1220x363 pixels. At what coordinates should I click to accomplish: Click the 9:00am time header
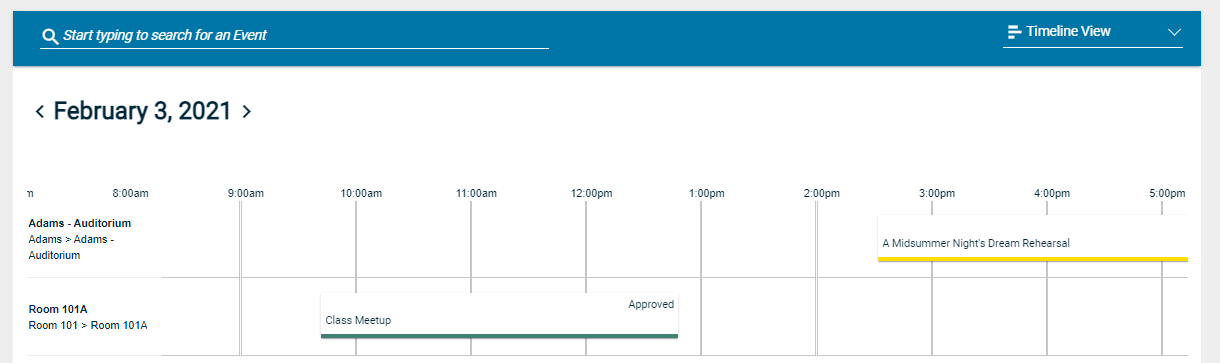245,193
